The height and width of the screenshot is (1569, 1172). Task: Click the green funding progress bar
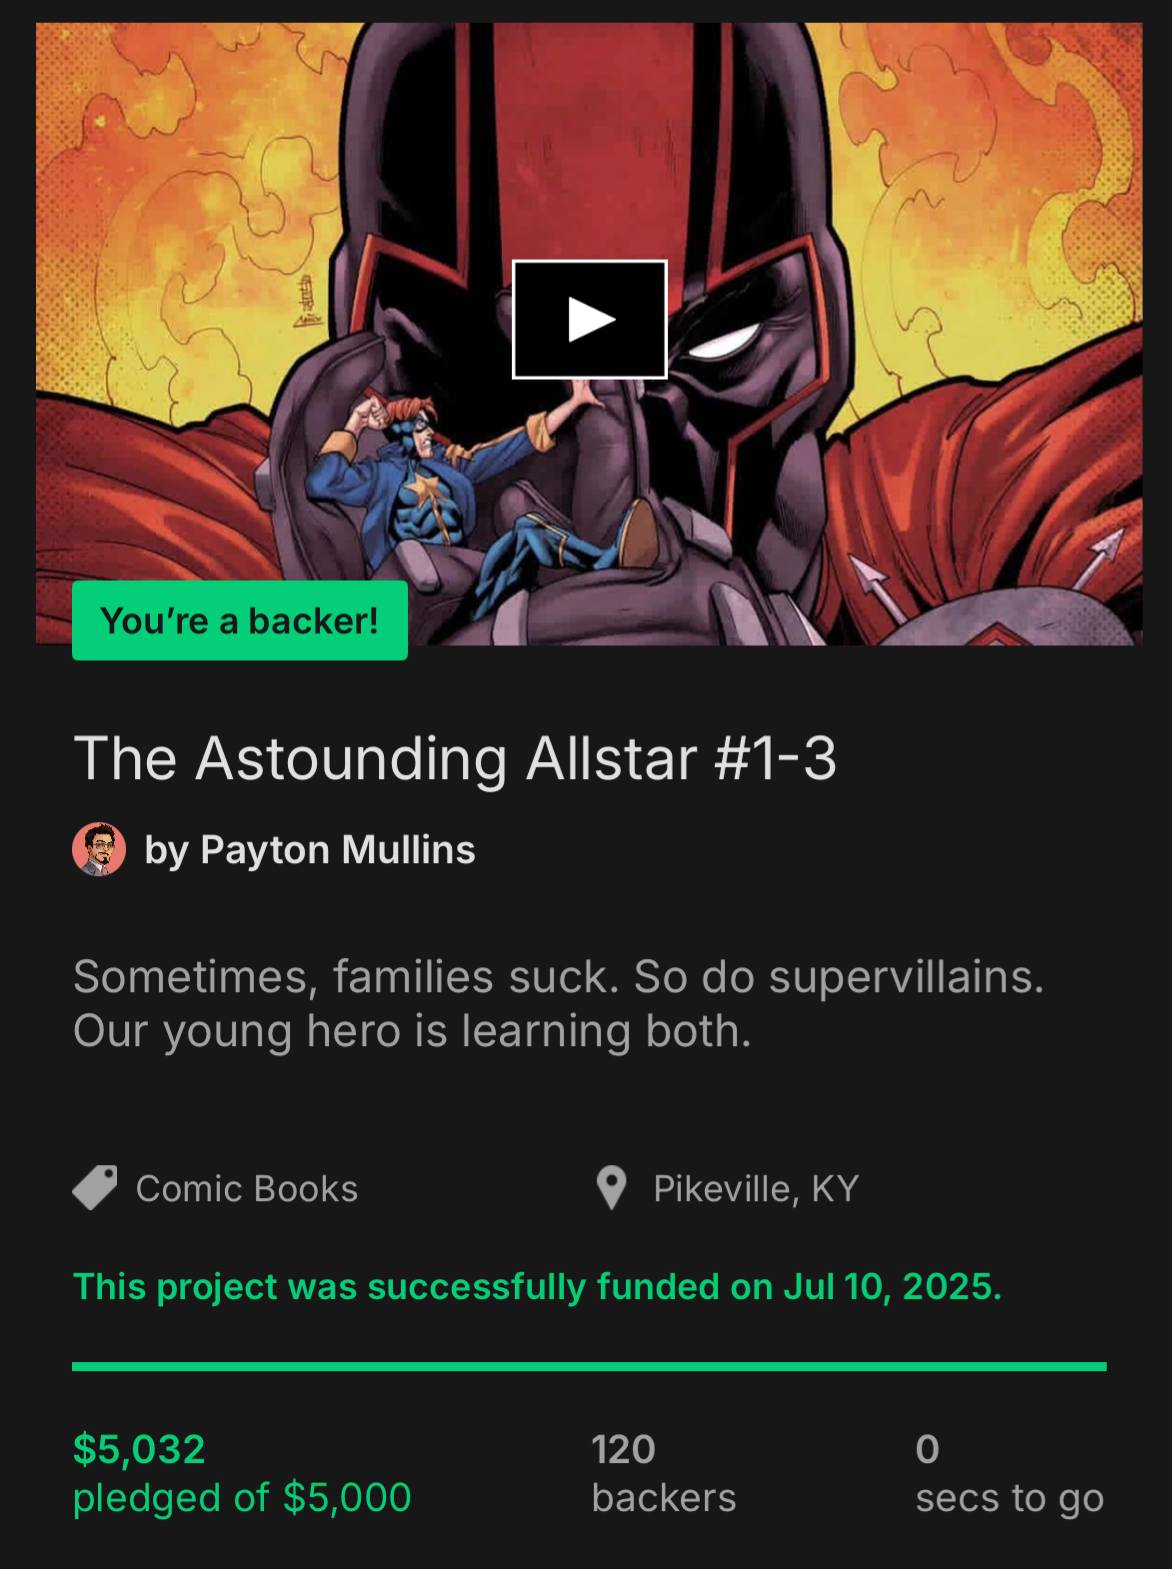coord(589,1366)
